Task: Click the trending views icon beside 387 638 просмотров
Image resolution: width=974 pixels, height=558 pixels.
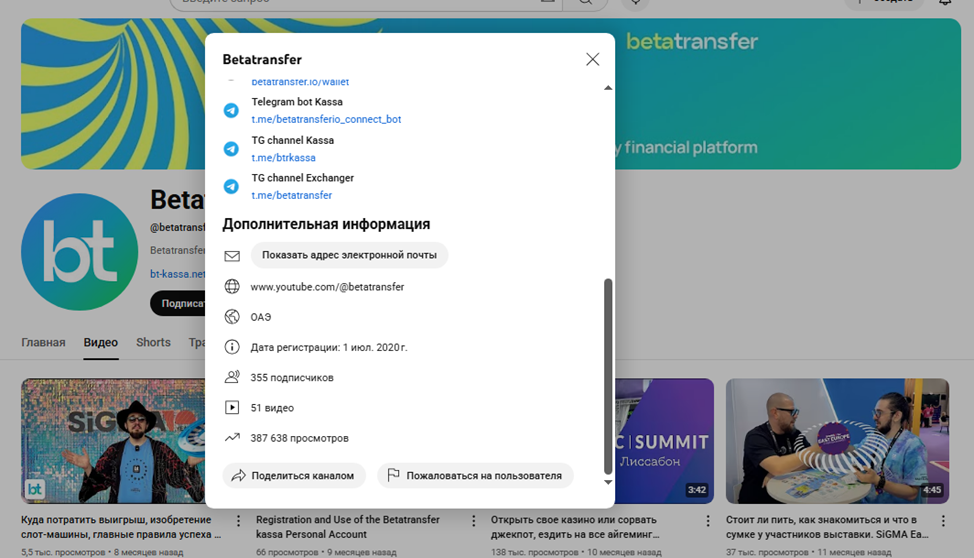Action: point(232,437)
